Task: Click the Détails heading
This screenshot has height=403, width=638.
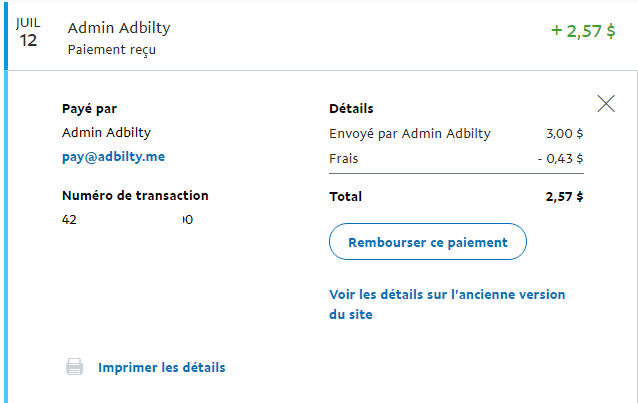Action: pos(351,109)
